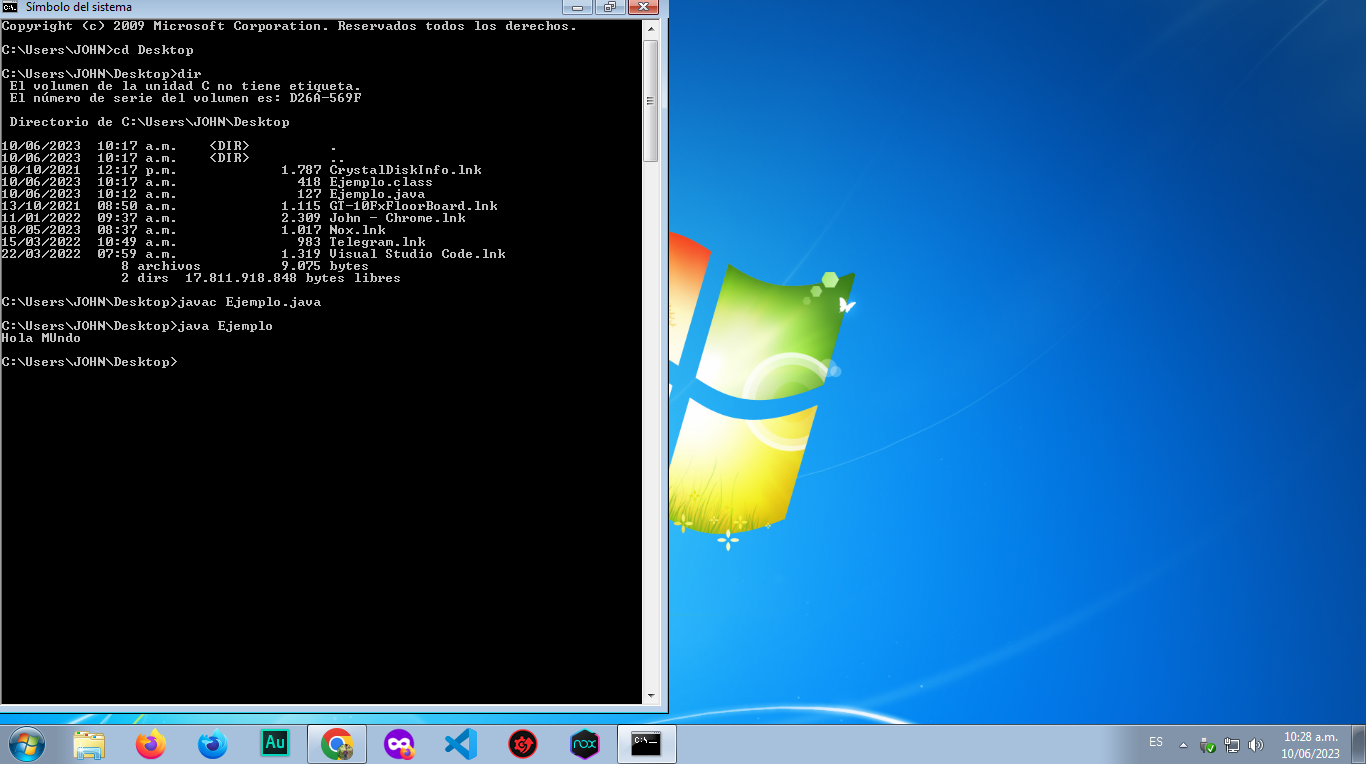Click the 'Directorio de C:\Users\JOHN\Desktop' line
This screenshot has width=1366, height=768.
(x=150, y=122)
